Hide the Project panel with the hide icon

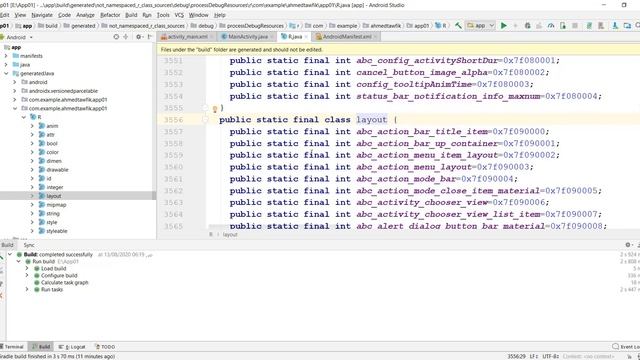point(149,37)
